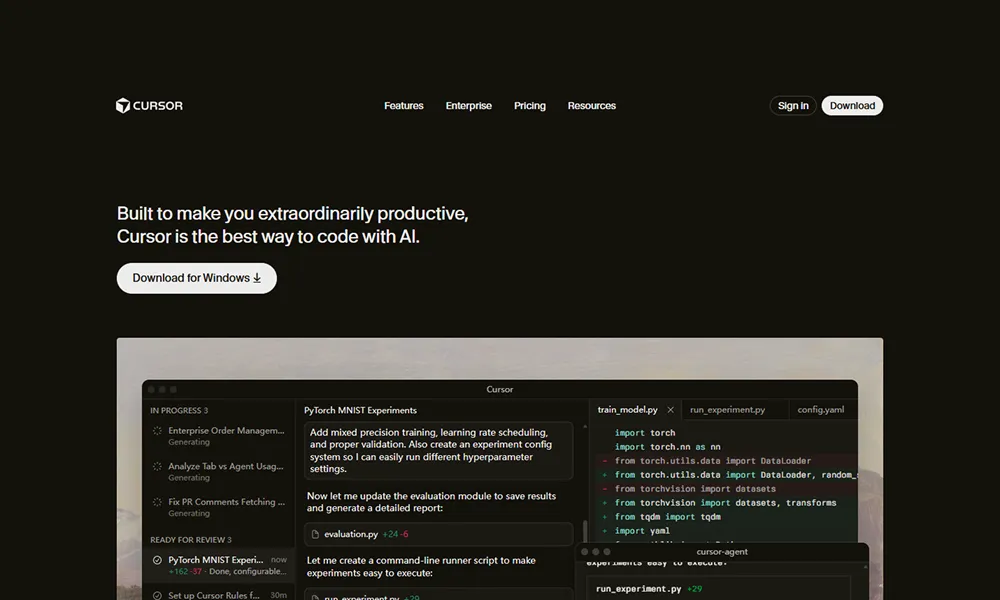
Task: Close the train_model.py editor tab
Action: tap(670, 410)
